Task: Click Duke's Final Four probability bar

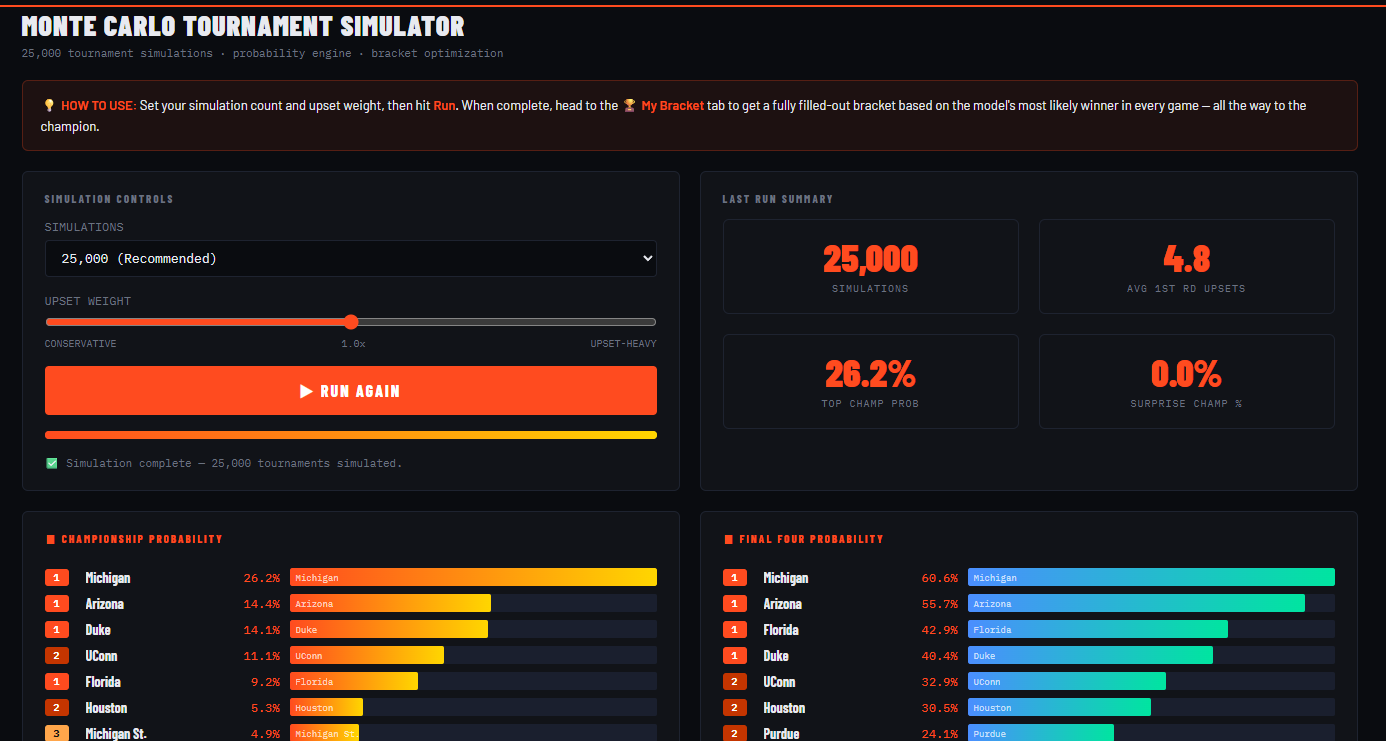Action: pos(1090,656)
